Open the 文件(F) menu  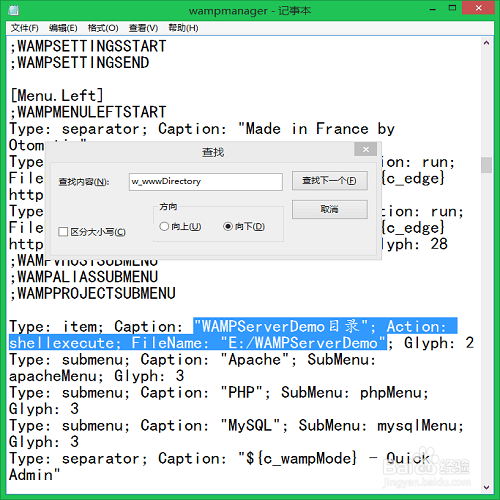pos(25,28)
